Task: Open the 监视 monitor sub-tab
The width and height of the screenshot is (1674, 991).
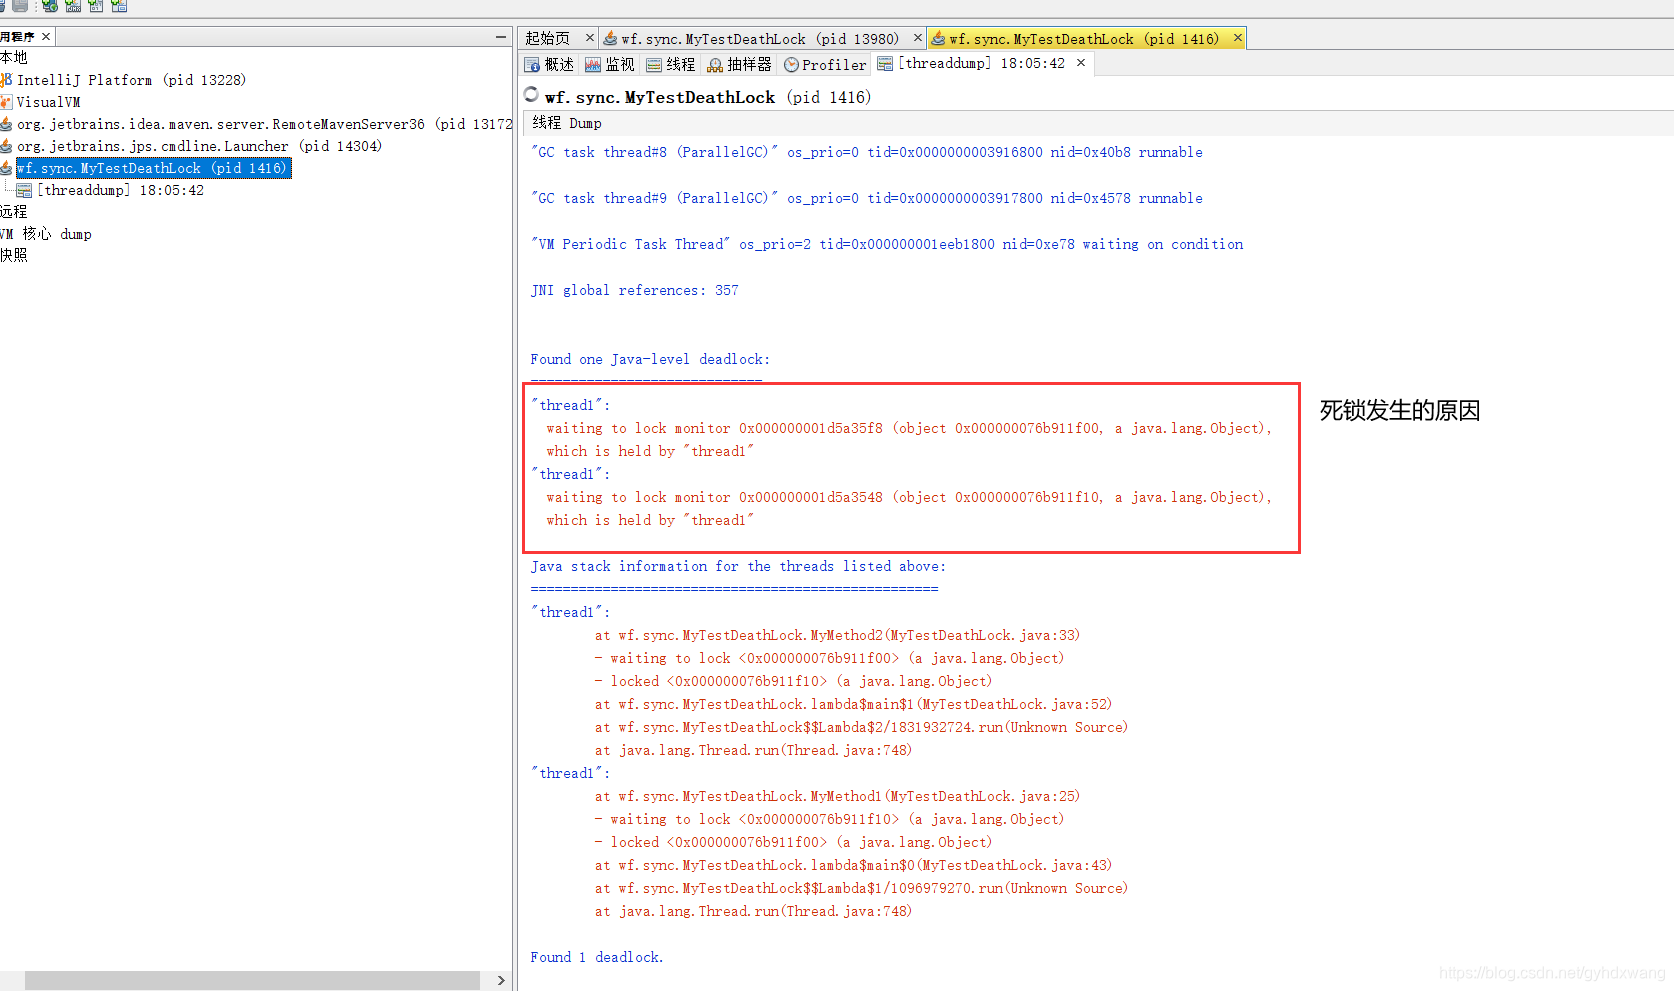Action: [610, 64]
